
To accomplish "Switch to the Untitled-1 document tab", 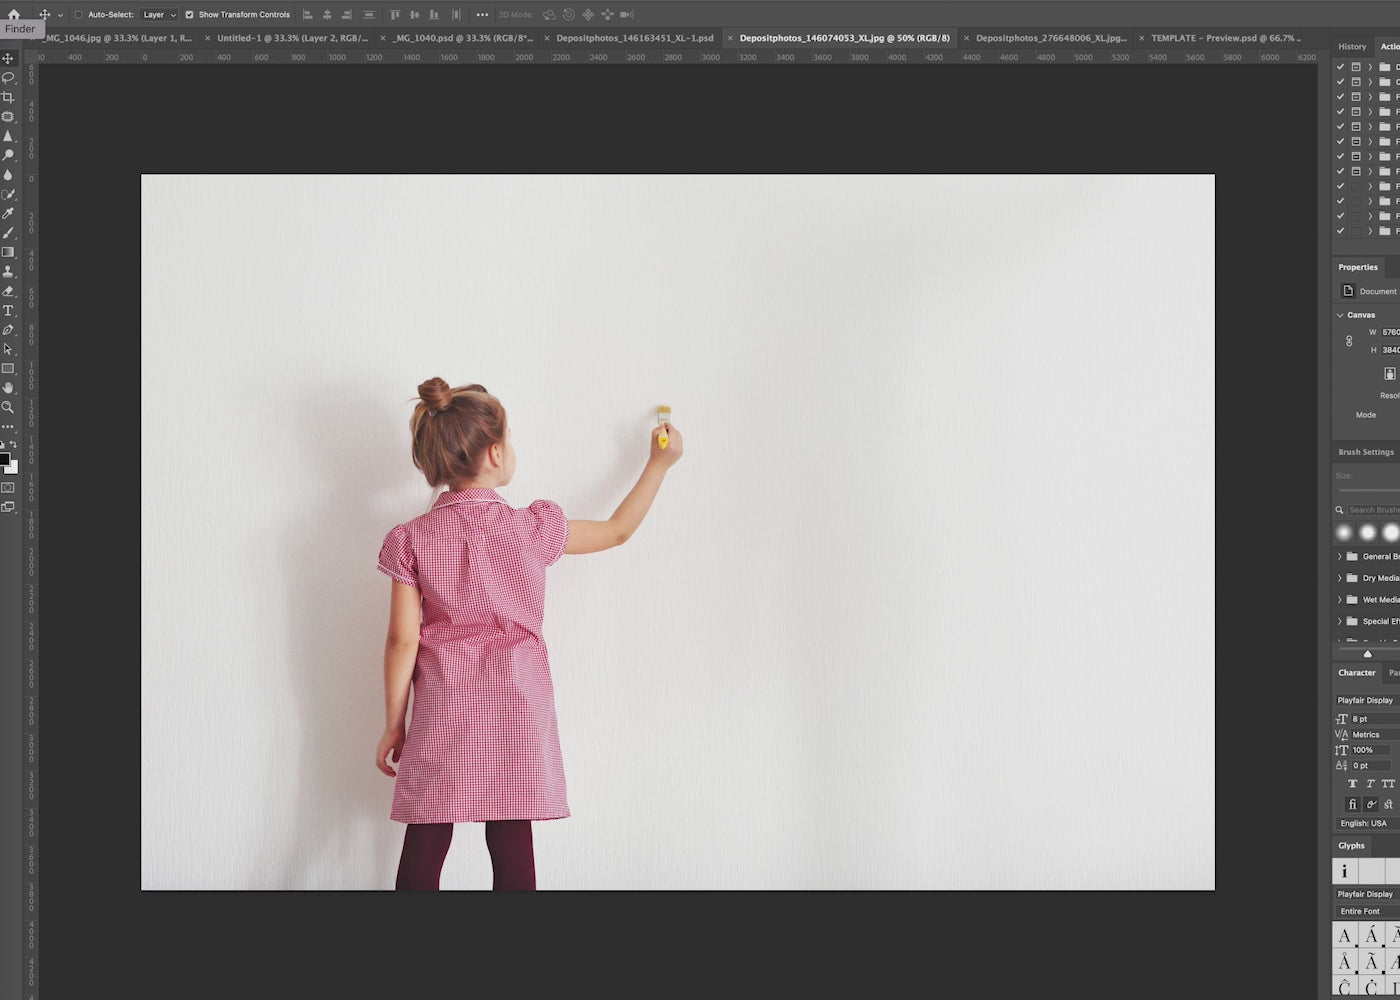I will click(x=292, y=38).
